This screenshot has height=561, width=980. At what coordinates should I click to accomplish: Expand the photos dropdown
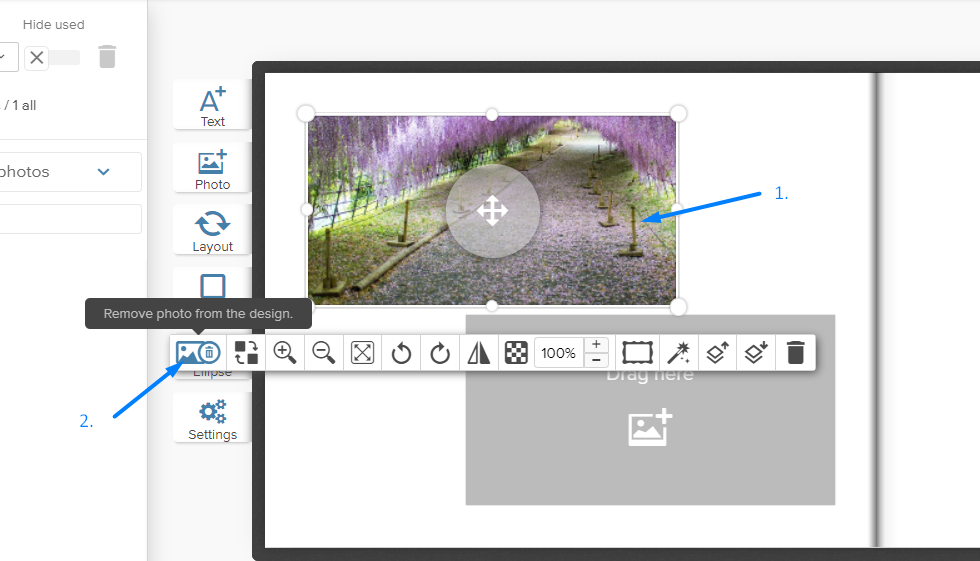[70, 172]
